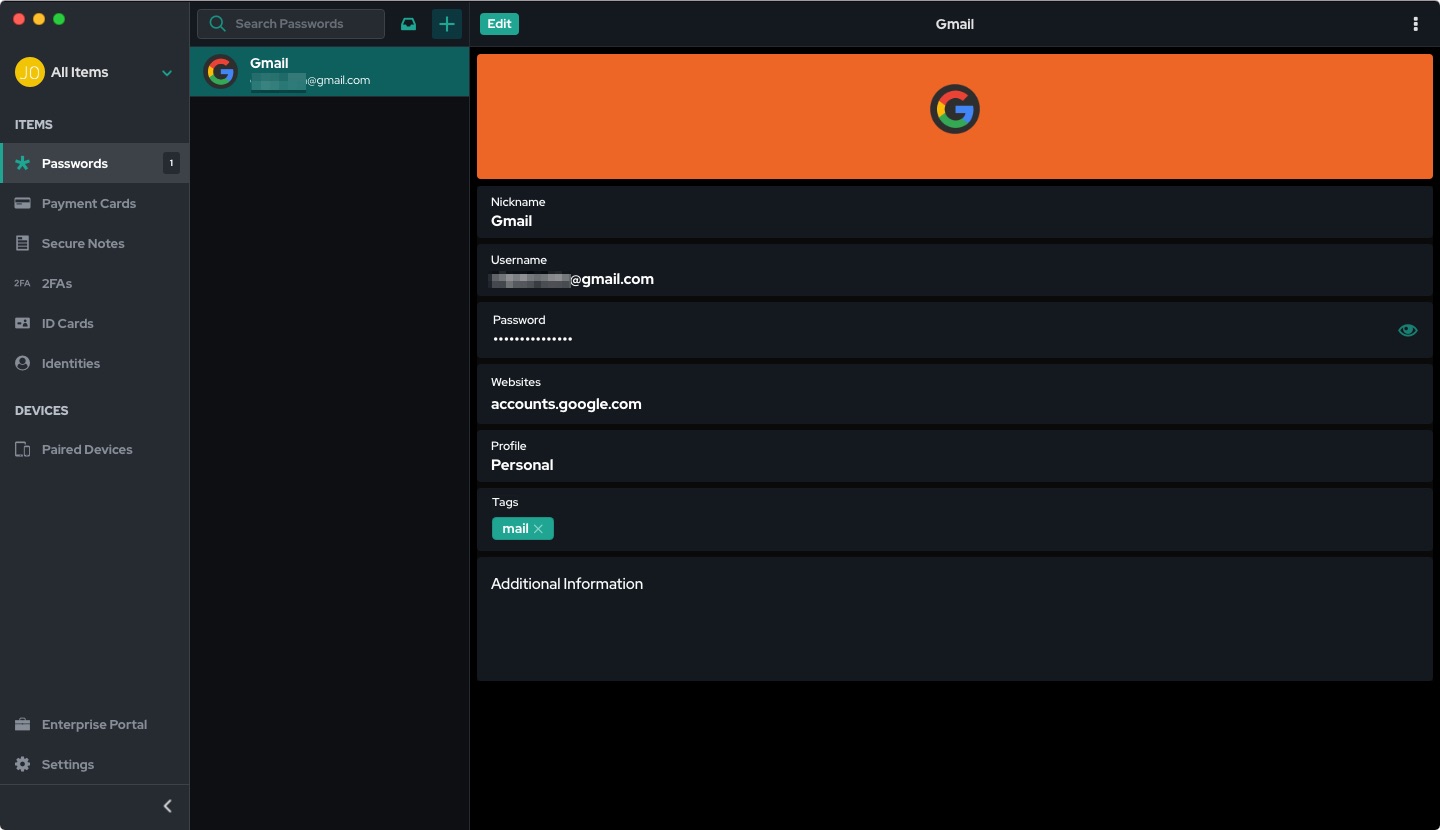Open Paired Devices
The image size is (1440, 830).
pyautogui.click(x=95, y=449)
